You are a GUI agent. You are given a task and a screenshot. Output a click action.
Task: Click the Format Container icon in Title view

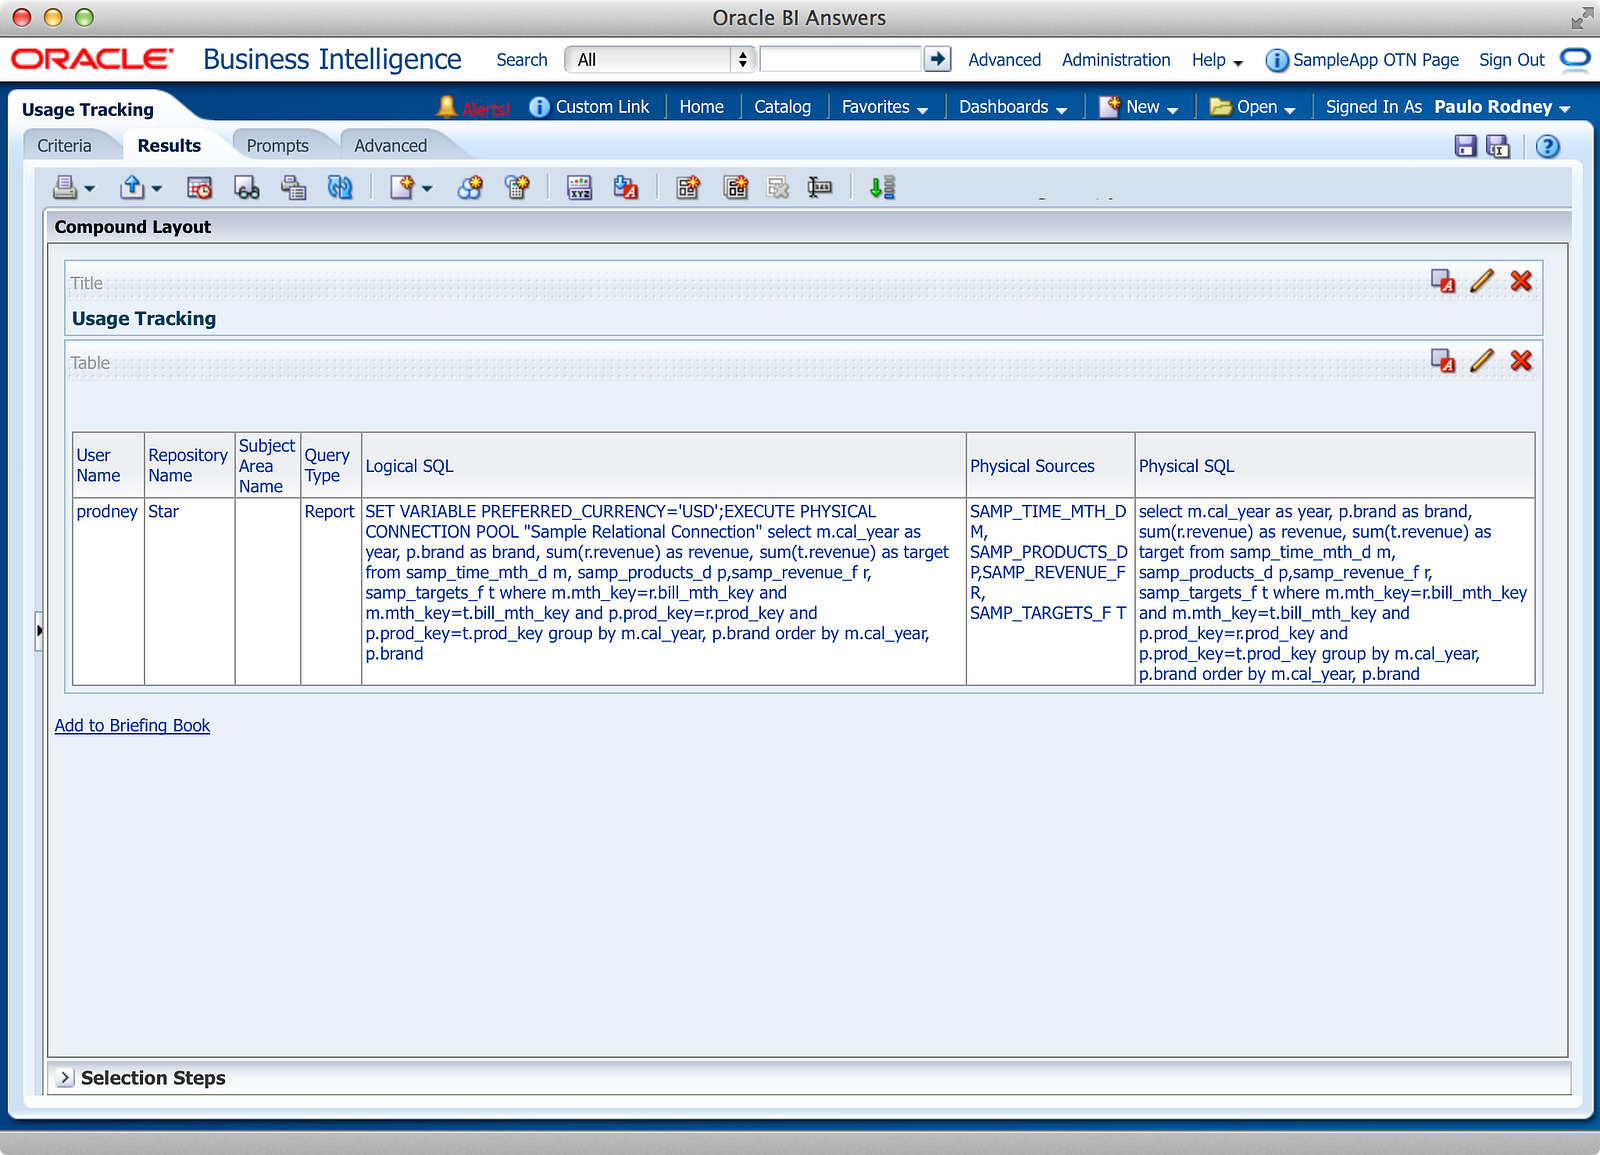1443,281
